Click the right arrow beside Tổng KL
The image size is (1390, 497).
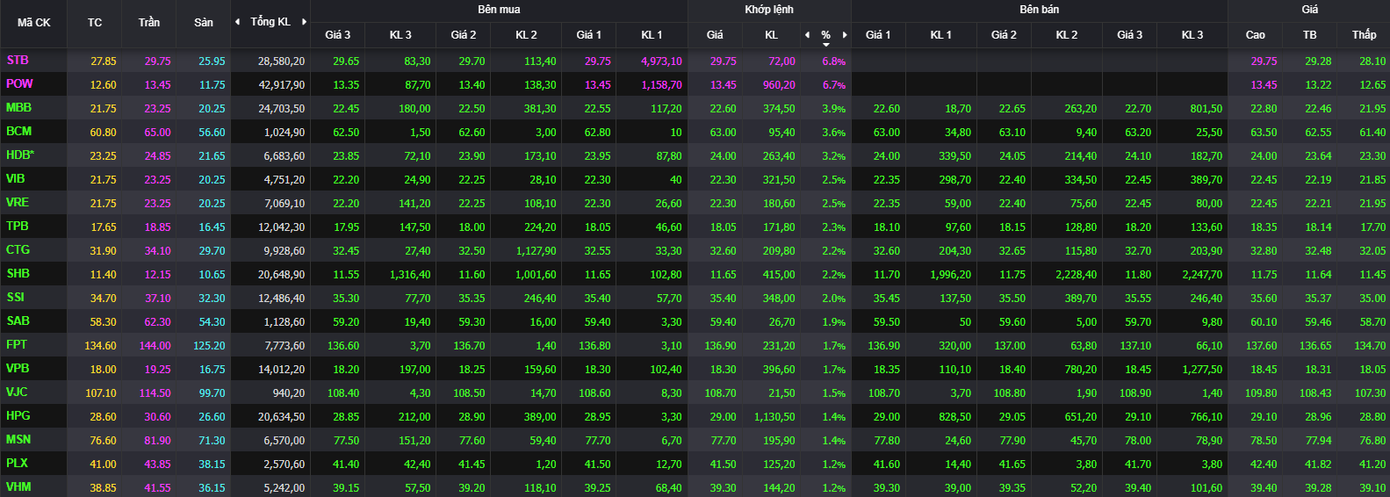click(304, 22)
